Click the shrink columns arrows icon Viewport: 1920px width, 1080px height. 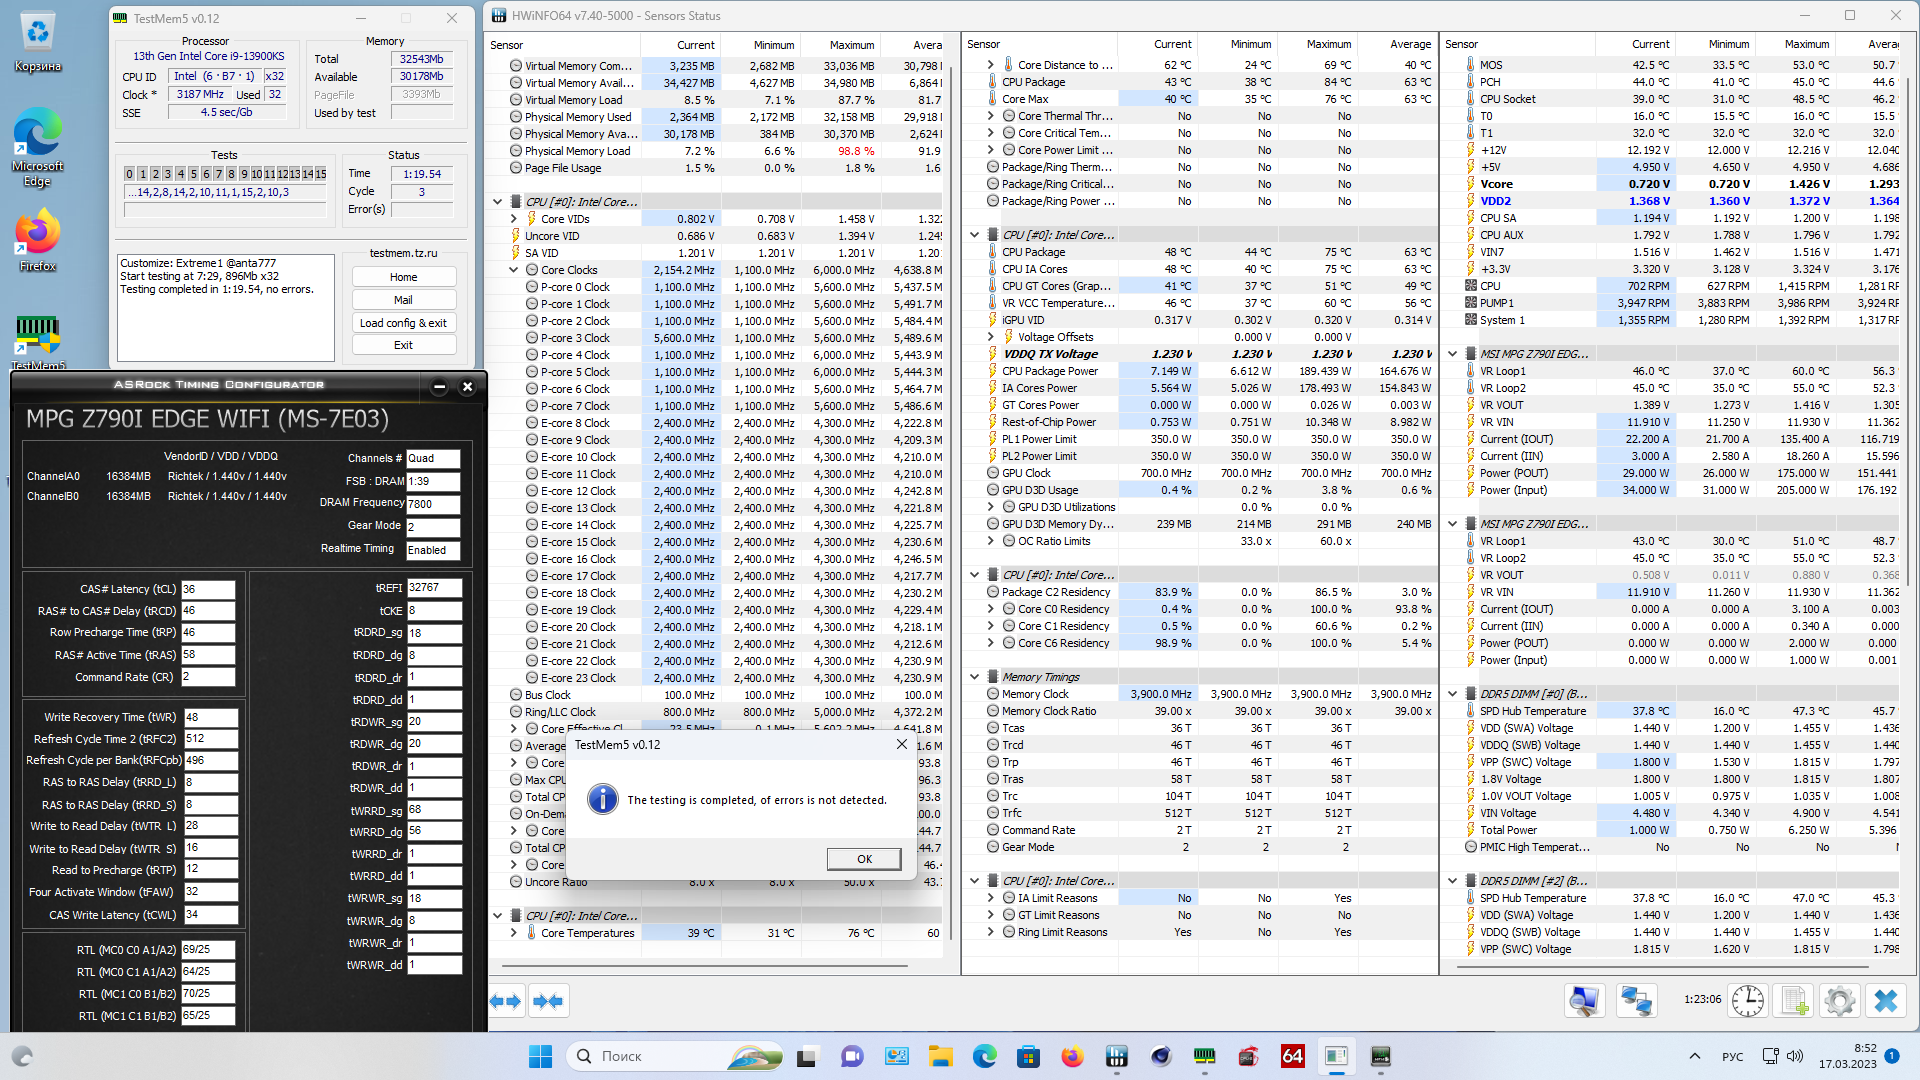pos(548,1001)
